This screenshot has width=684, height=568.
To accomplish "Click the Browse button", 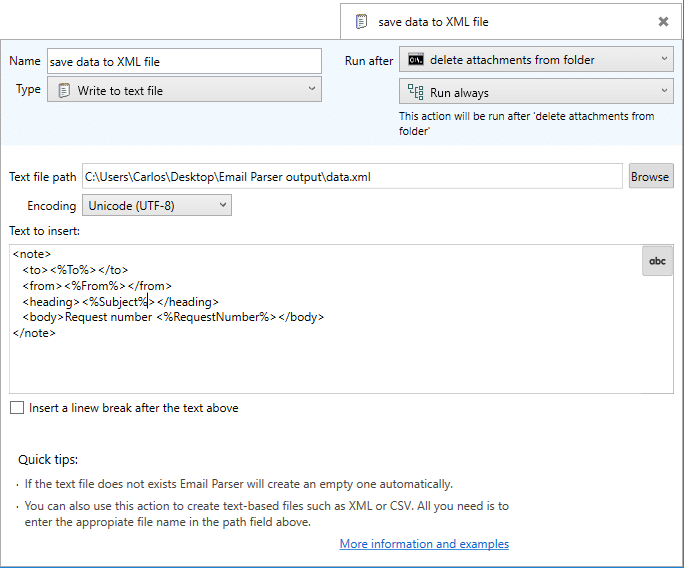I will pyautogui.click(x=651, y=176).
